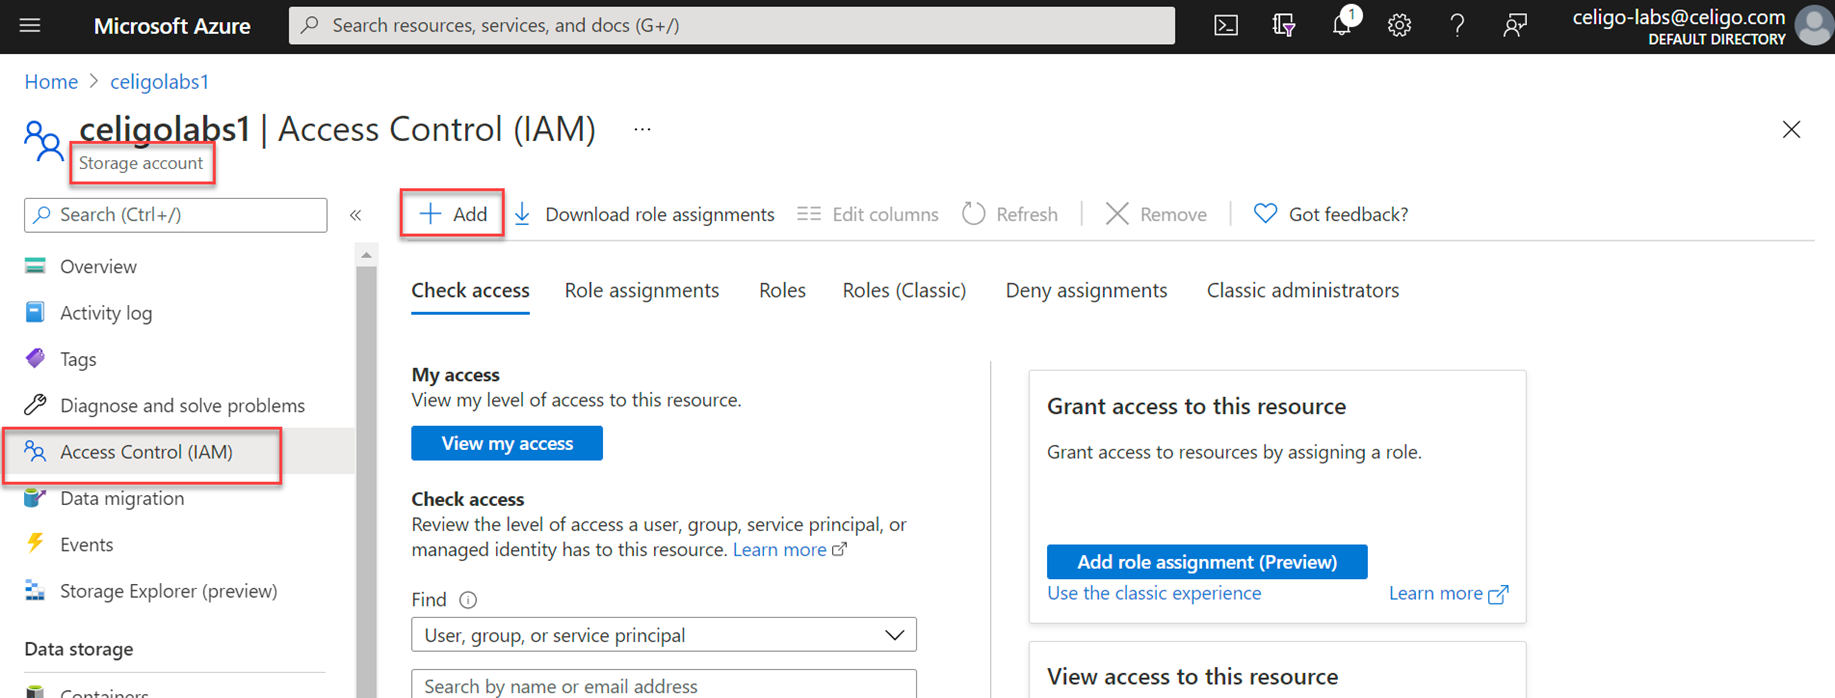Open the User, group, or service principal dropdown
Image resolution: width=1835 pixels, height=698 pixels.
664,635
